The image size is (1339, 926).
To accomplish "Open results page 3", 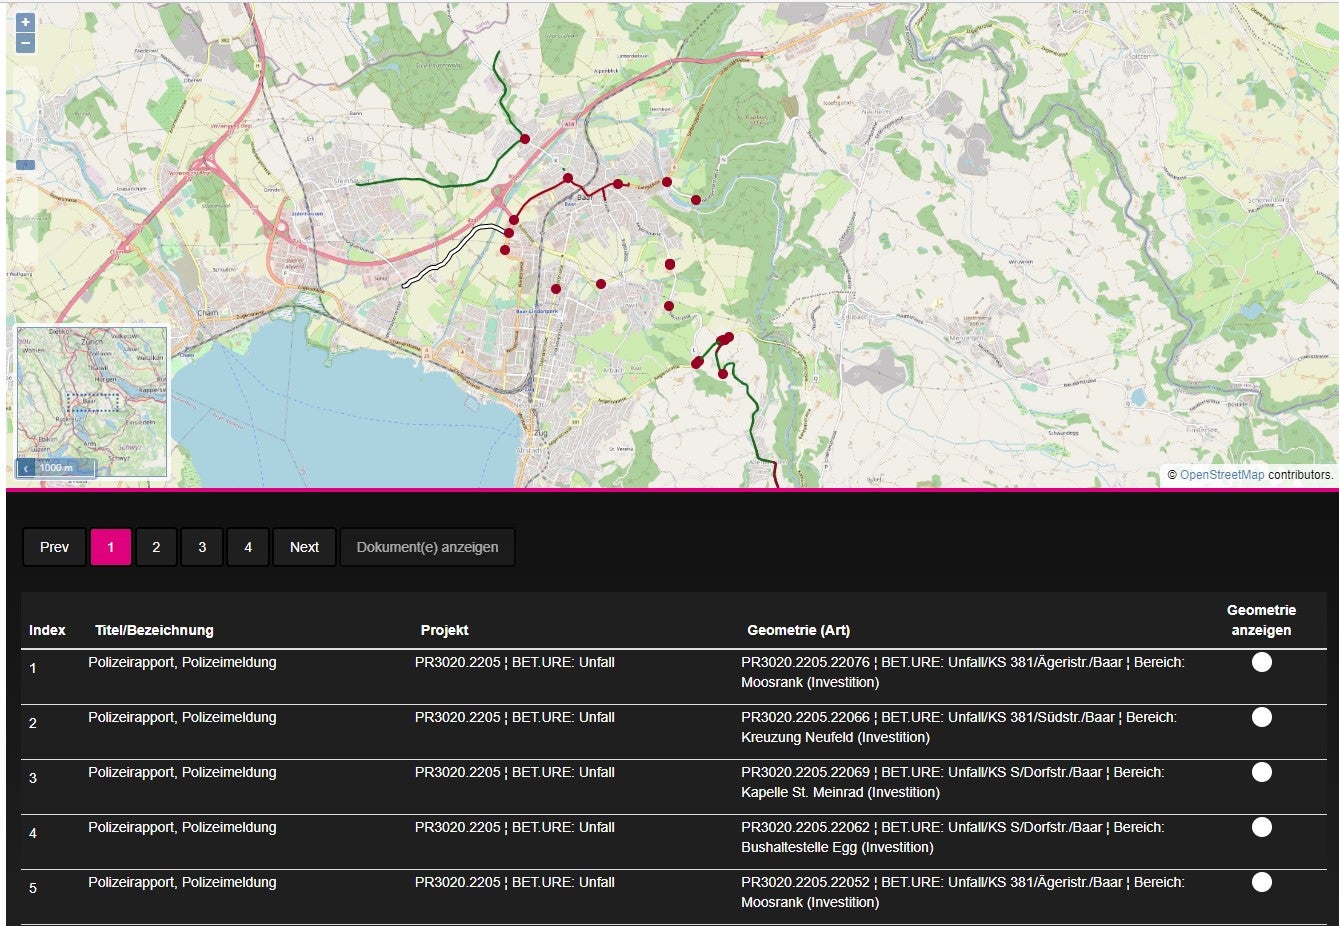I will pyautogui.click(x=202, y=547).
